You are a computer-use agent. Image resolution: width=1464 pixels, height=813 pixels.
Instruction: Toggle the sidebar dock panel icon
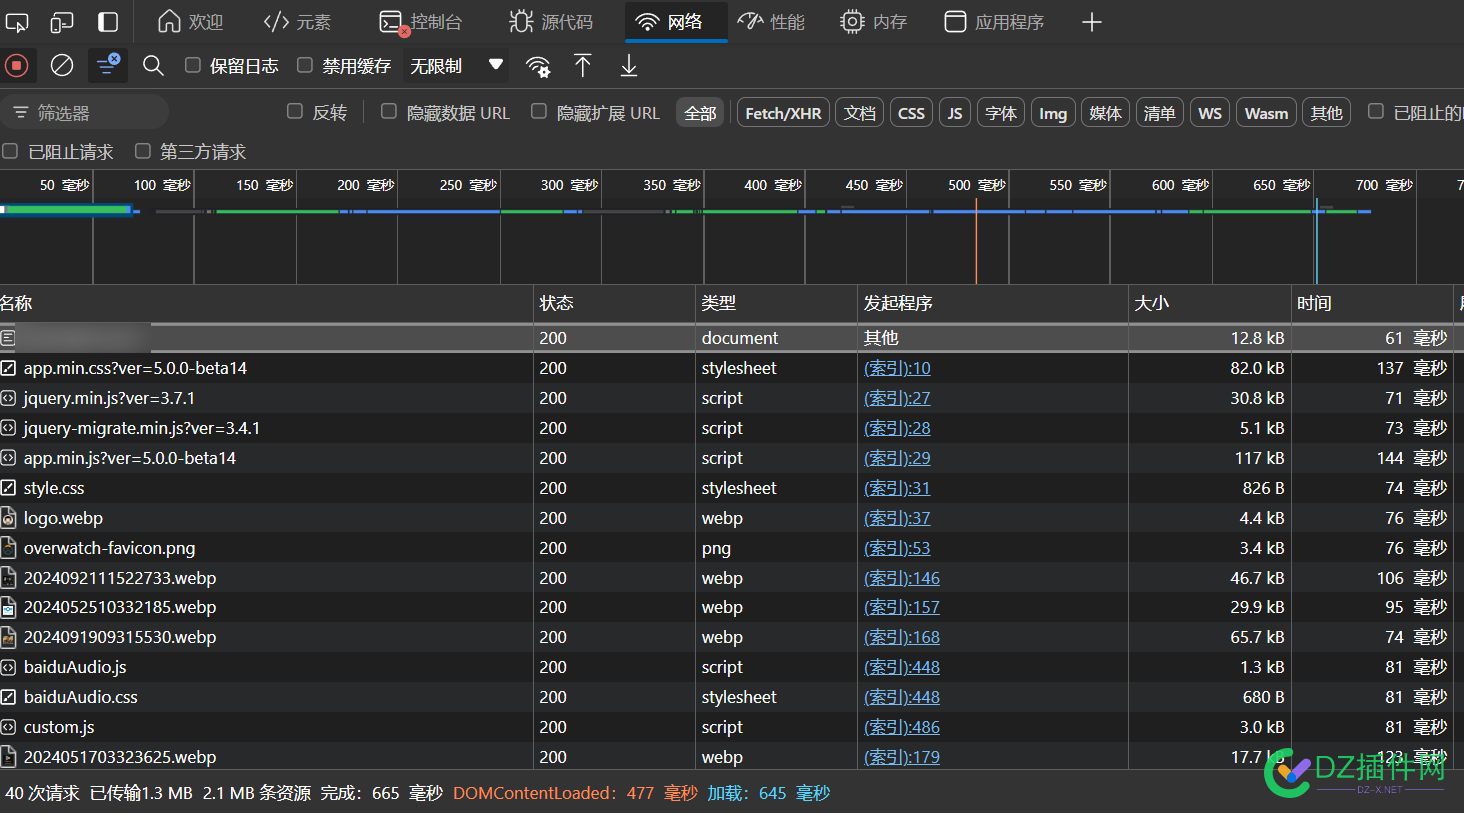click(108, 22)
